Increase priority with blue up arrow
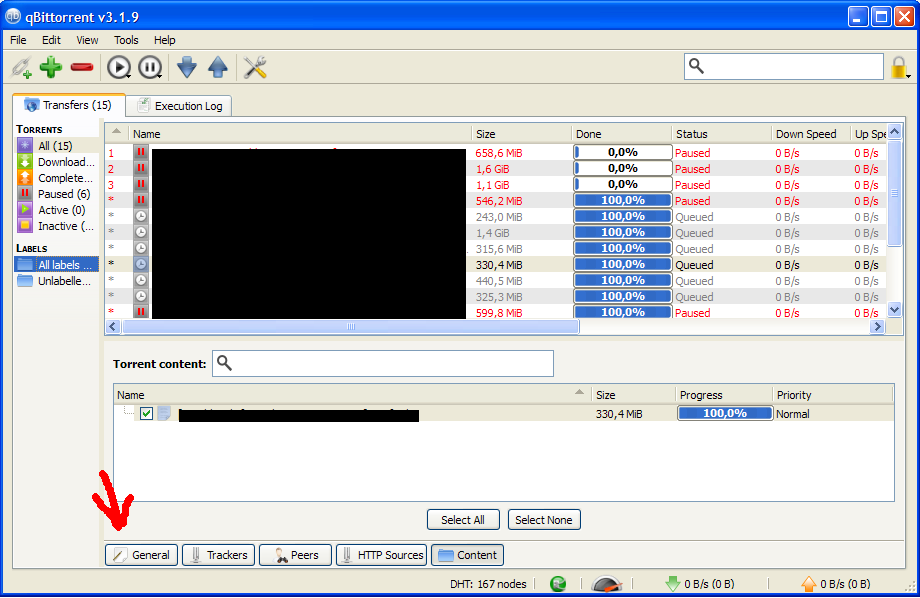 [218, 67]
